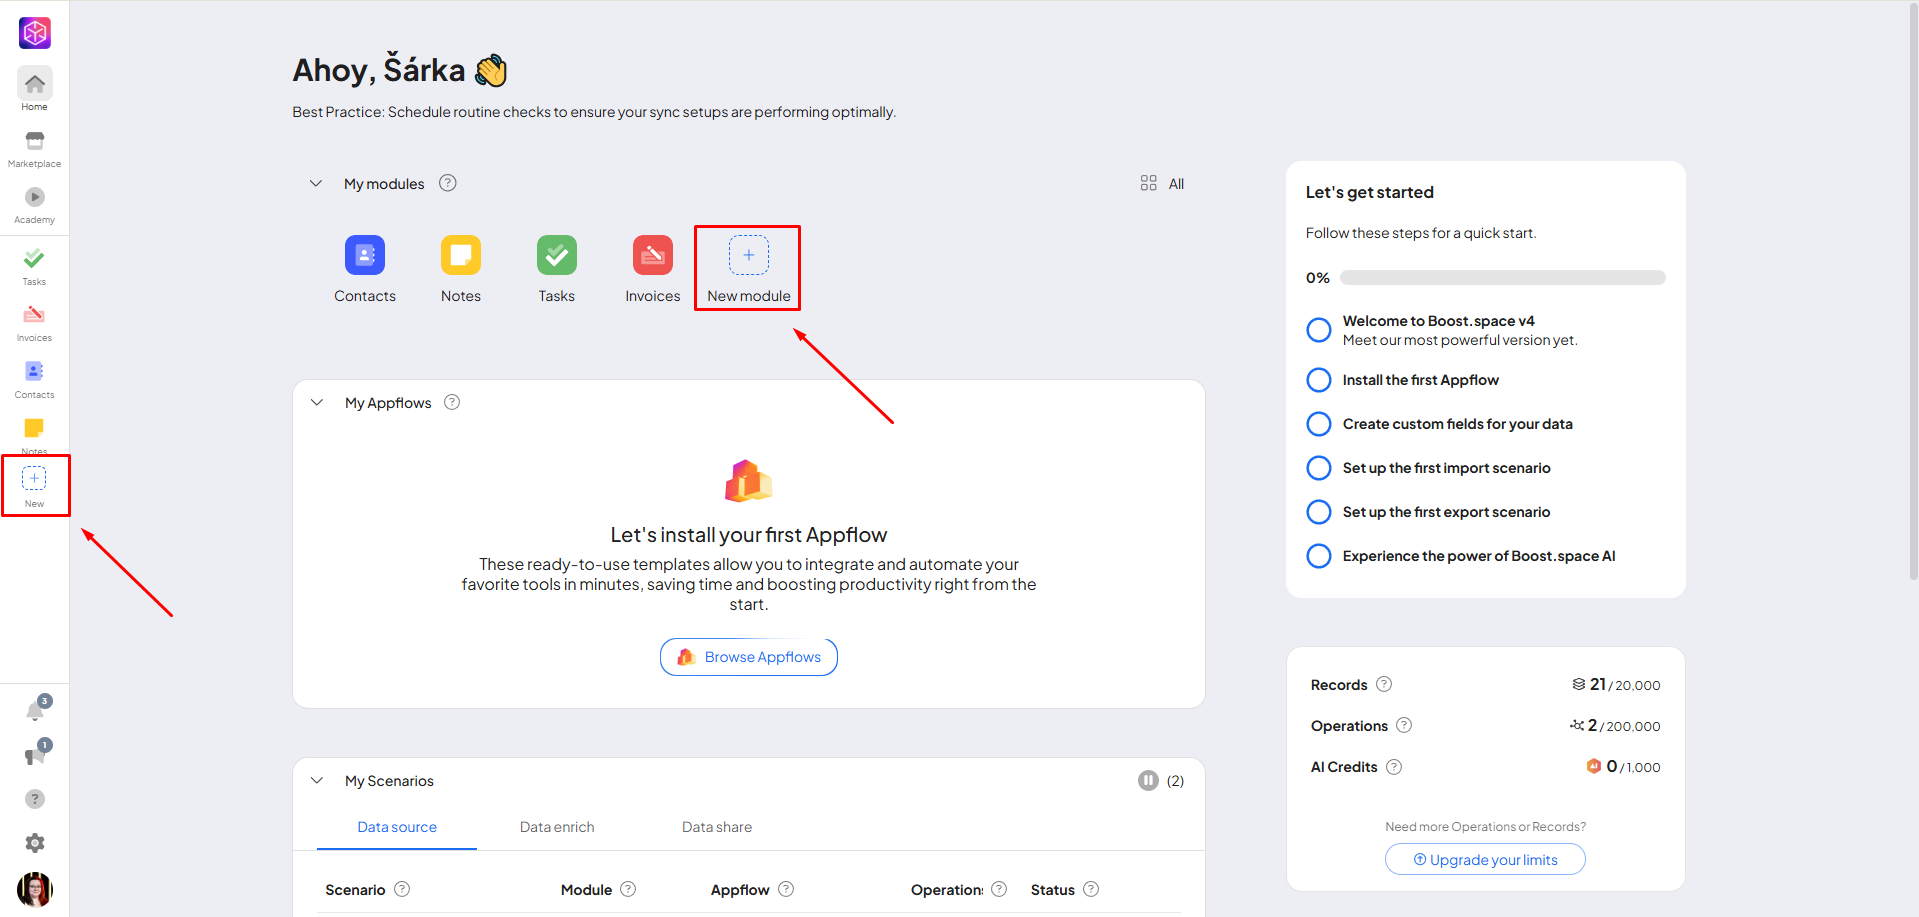
Task: Show help for My modules
Action: coord(448,183)
